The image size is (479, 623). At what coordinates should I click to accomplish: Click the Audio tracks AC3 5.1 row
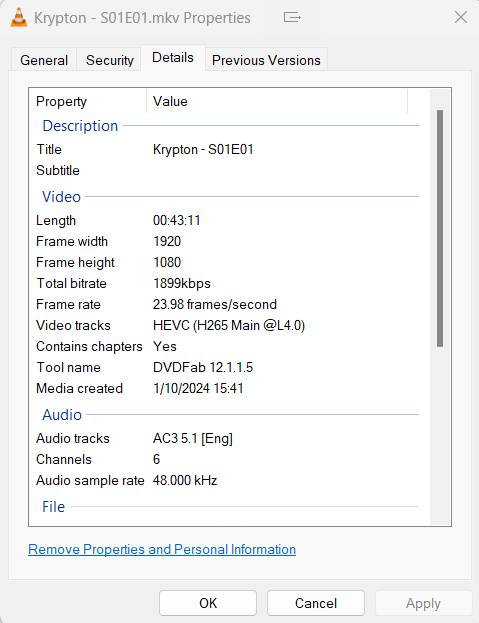pyautogui.click(x=226, y=438)
